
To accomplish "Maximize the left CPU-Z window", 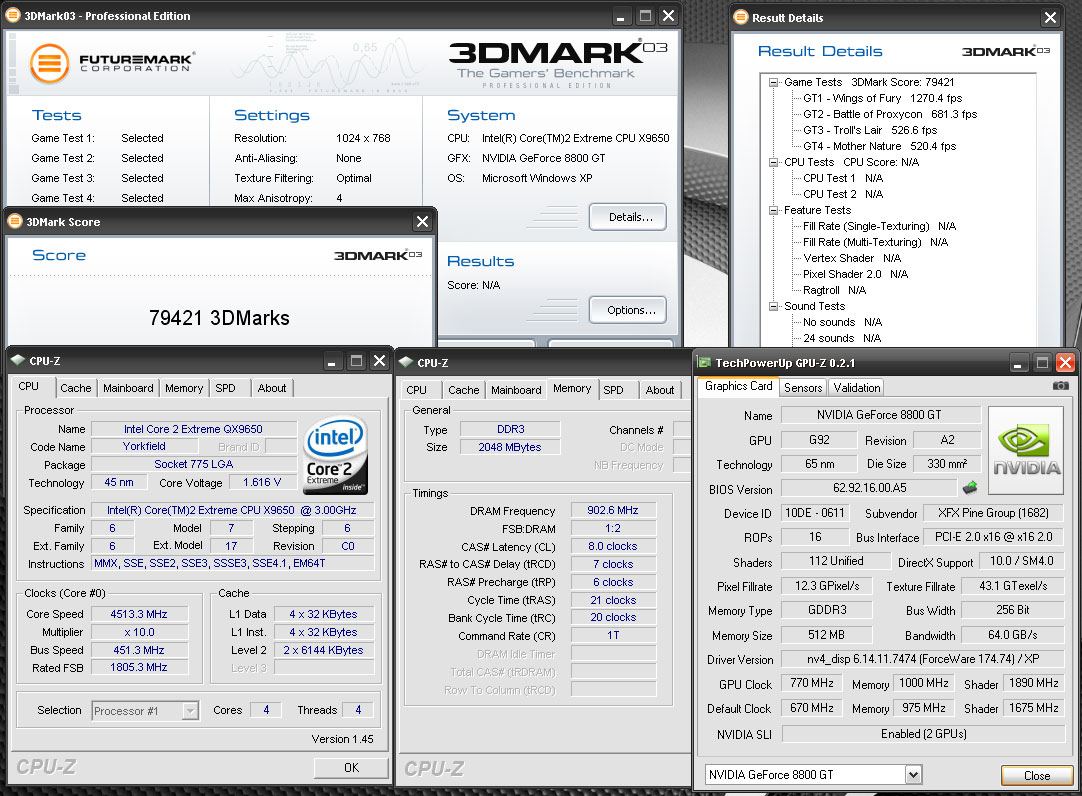I will click(x=356, y=361).
